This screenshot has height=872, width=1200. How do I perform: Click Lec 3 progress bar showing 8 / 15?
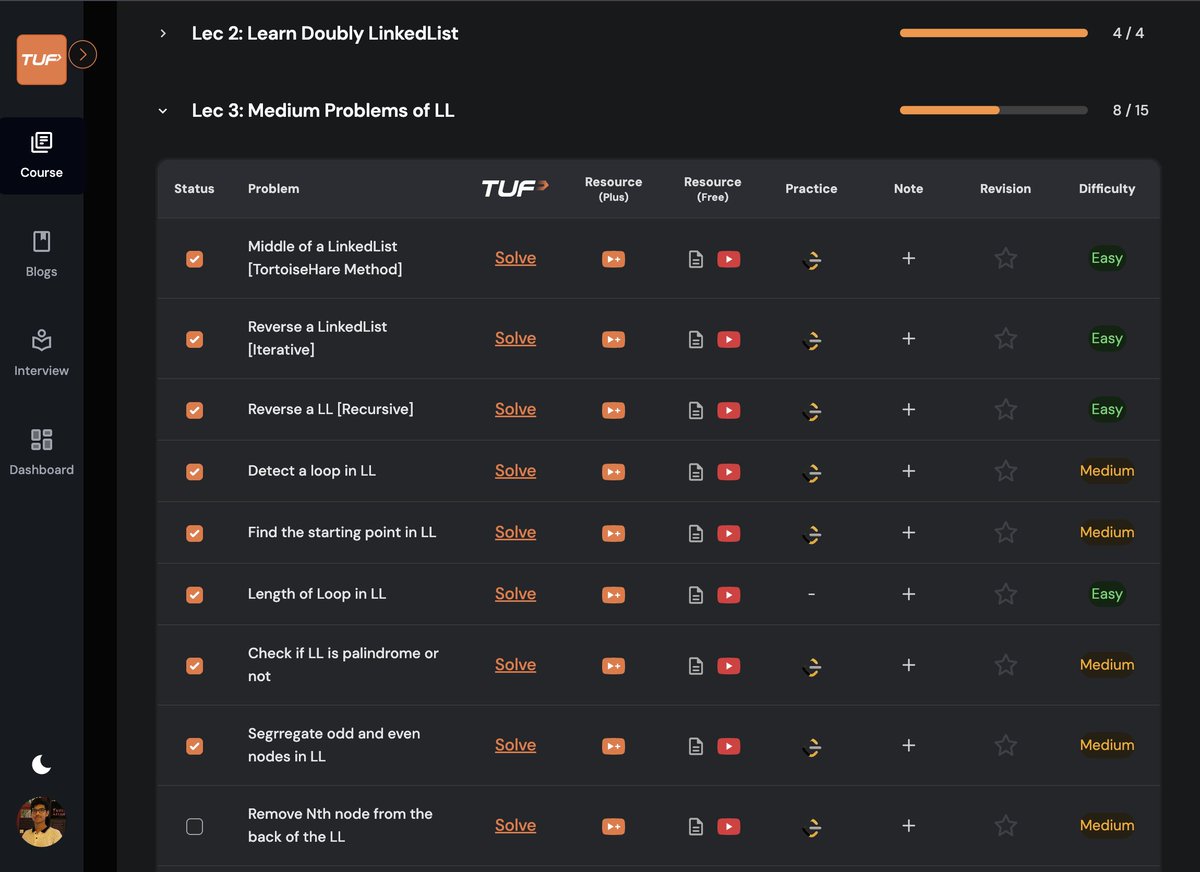click(994, 110)
